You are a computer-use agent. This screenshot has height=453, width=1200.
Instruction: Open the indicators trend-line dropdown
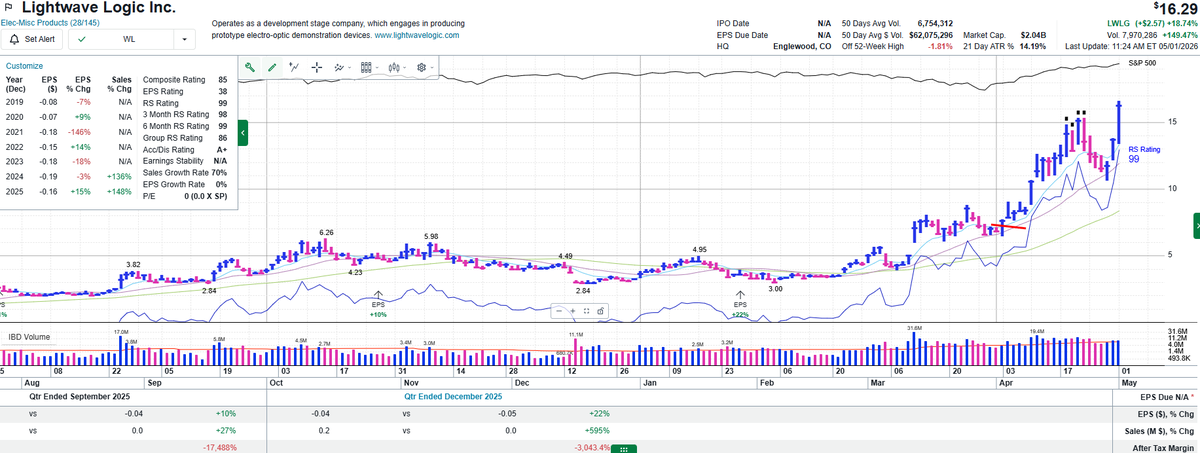click(x=341, y=67)
